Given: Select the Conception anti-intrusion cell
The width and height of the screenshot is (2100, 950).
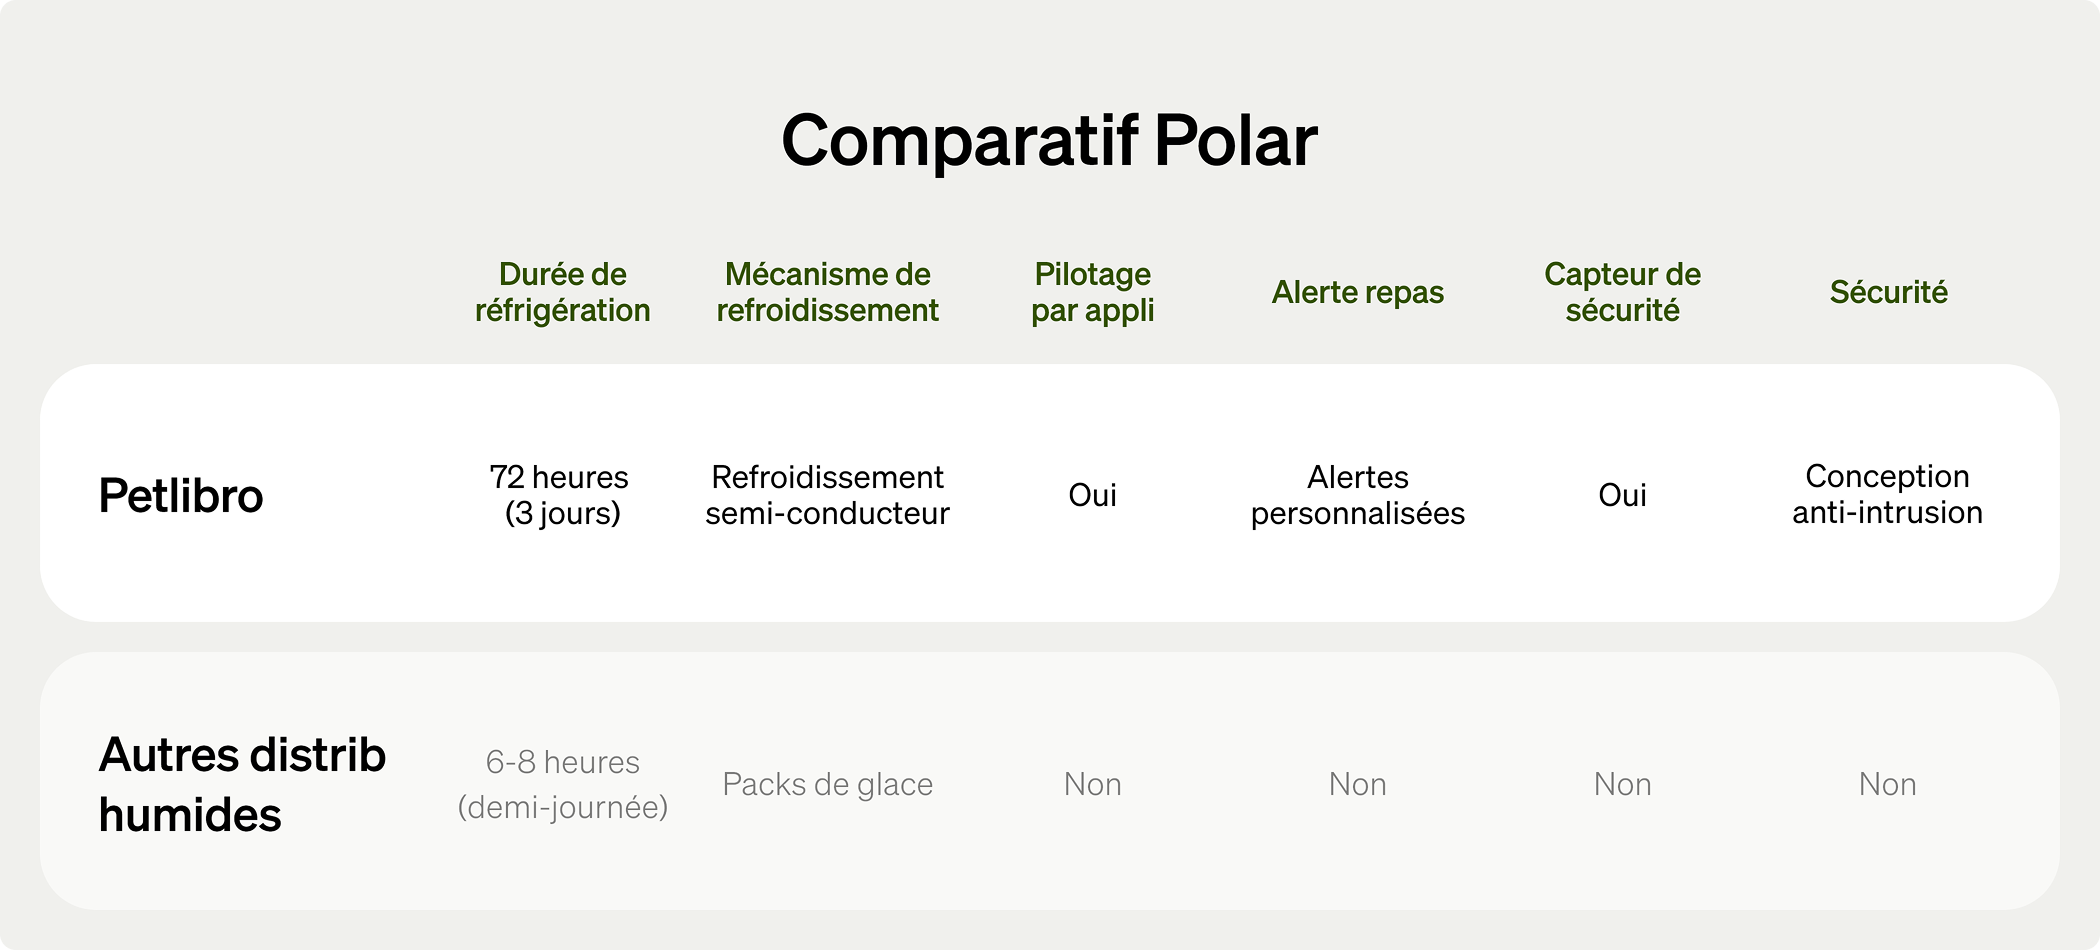Looking at the screenshot, I should tap(1887, 494).
